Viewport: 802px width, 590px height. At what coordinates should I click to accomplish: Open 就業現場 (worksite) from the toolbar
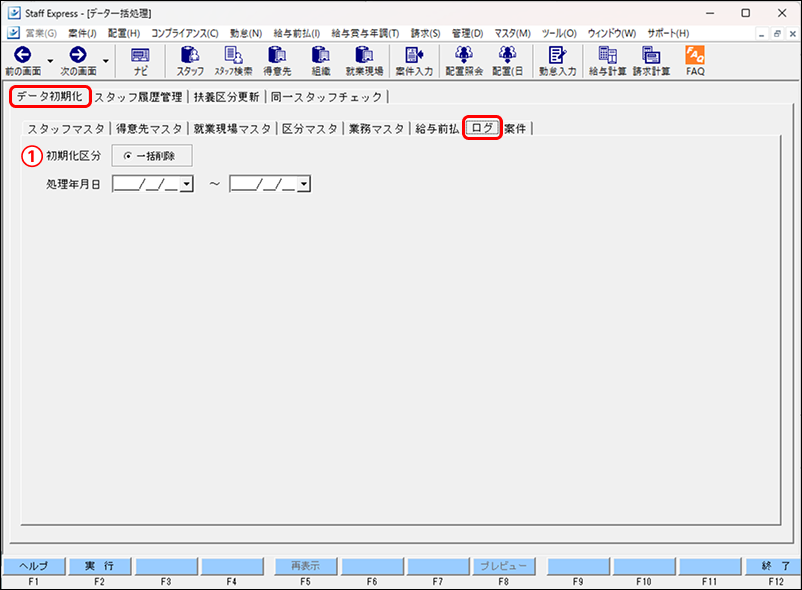[364, 60]
